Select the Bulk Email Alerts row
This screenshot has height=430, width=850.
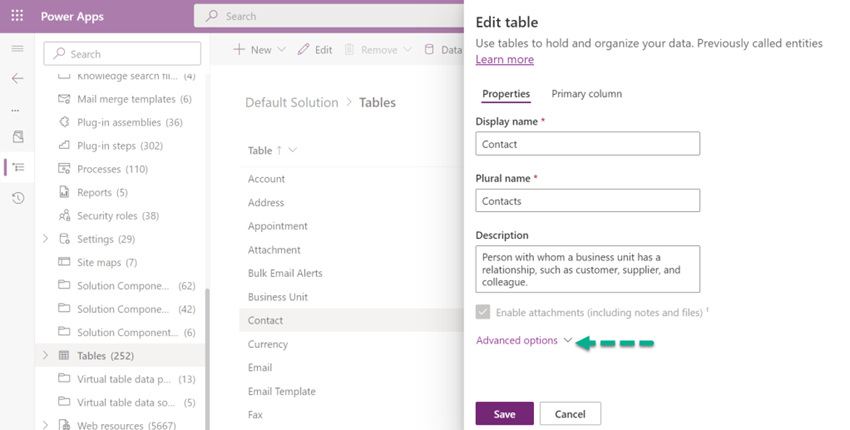click(351, 273)
